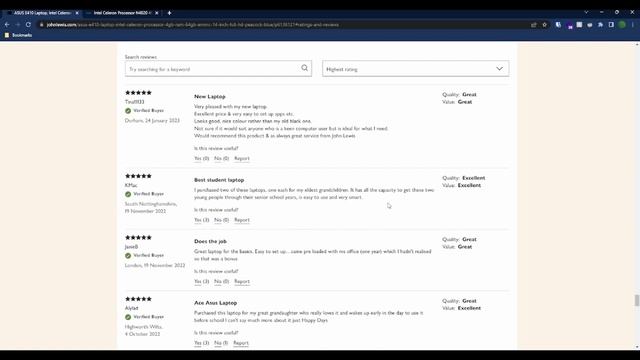Click the five-star rating on New Laptop review

[138, 93]
